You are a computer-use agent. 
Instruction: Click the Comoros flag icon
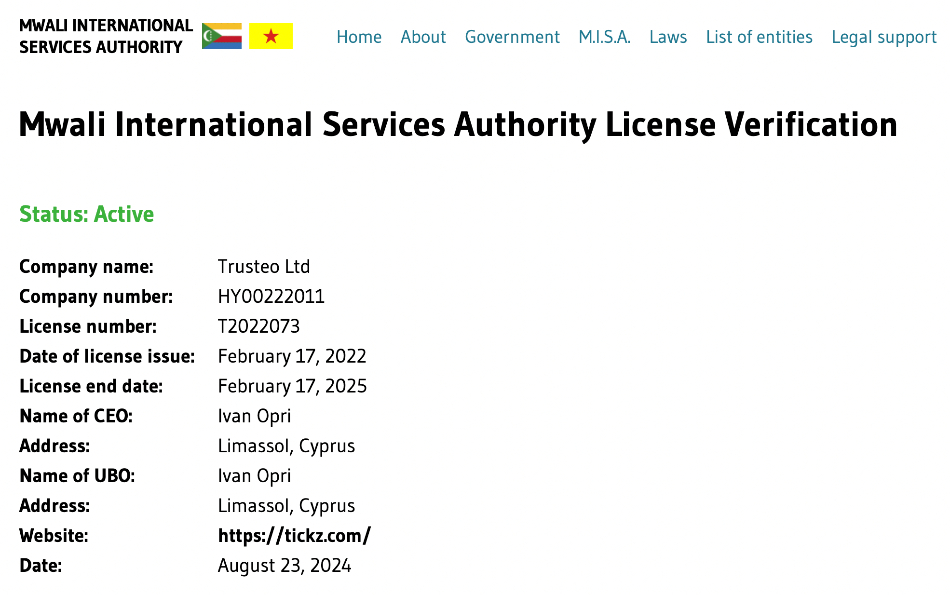pyautogui.click(x=222, y=36)
